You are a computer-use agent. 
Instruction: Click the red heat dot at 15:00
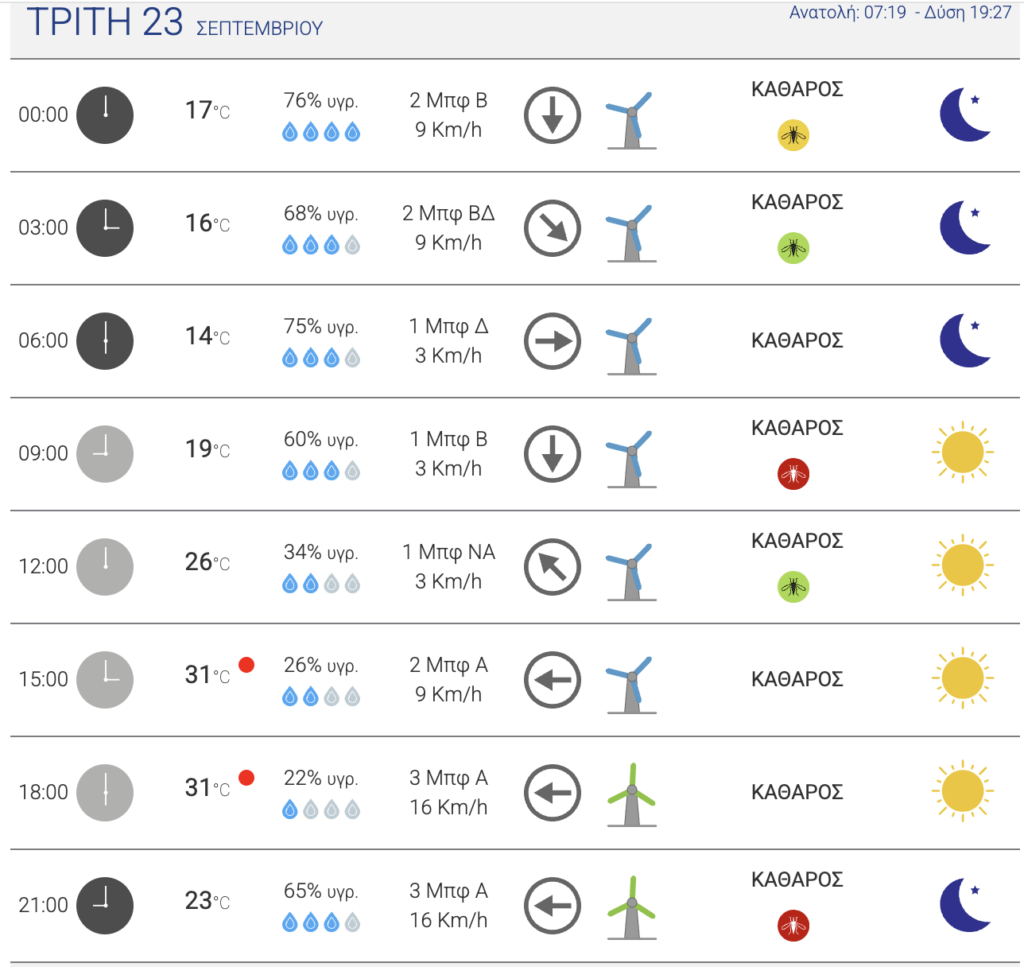pos(246,665)
